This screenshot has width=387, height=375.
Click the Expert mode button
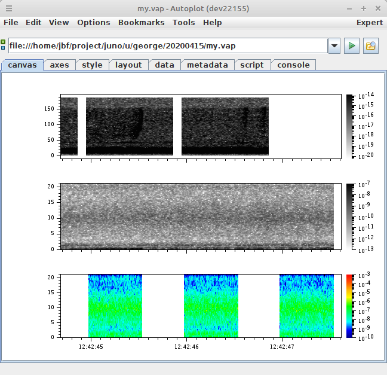click(x=370, y=23)
